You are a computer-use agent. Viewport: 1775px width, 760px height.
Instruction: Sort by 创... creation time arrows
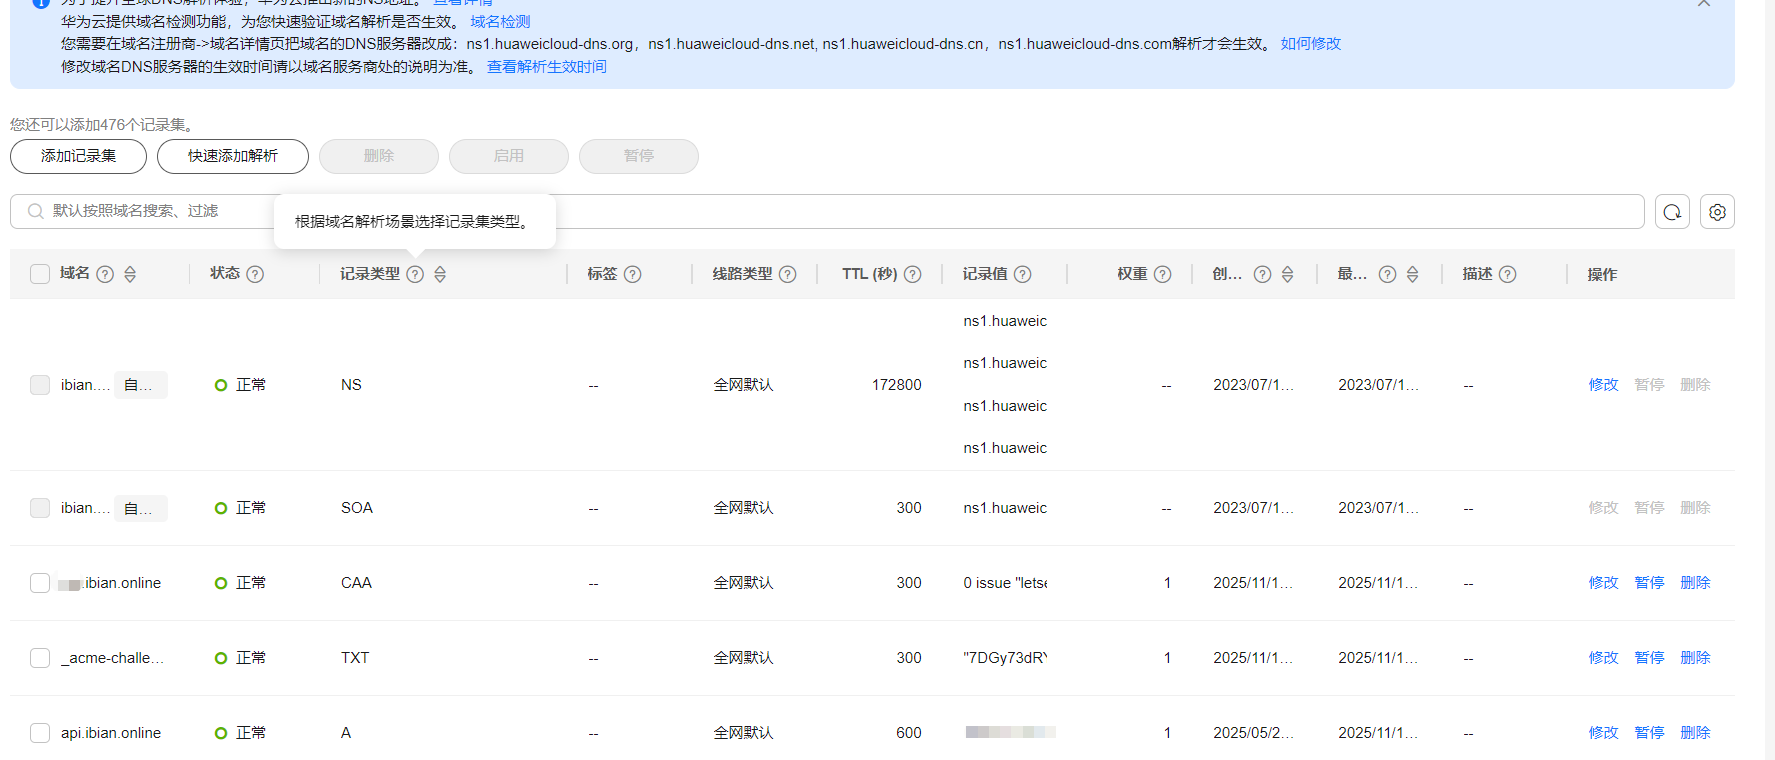click(1287, 274)
